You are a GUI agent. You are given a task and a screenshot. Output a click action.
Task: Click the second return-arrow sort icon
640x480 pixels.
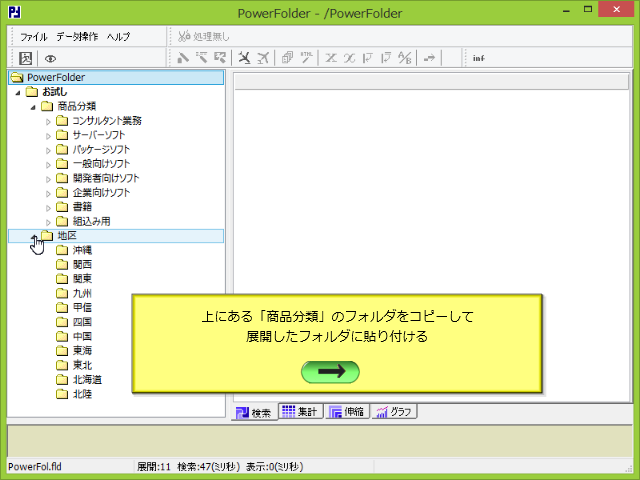[386, 58]
